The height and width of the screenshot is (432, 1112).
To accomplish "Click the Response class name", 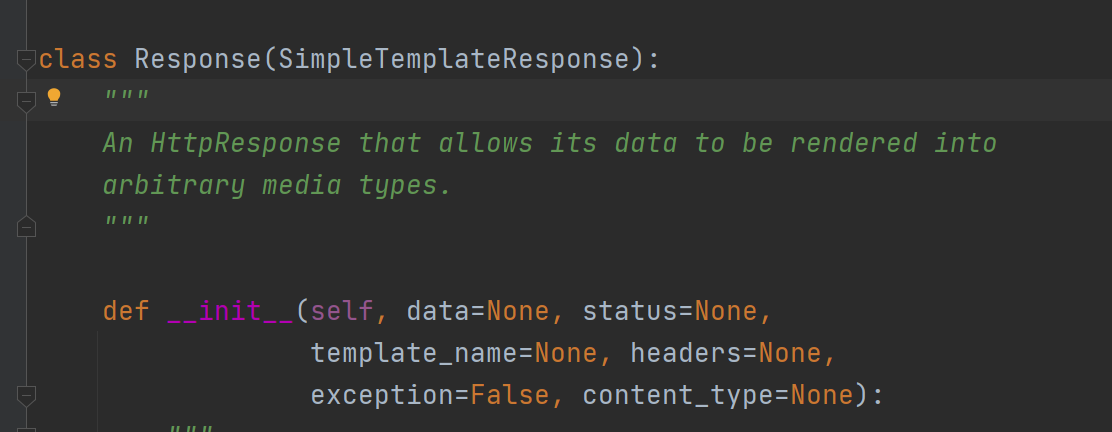I will (198, 60).
